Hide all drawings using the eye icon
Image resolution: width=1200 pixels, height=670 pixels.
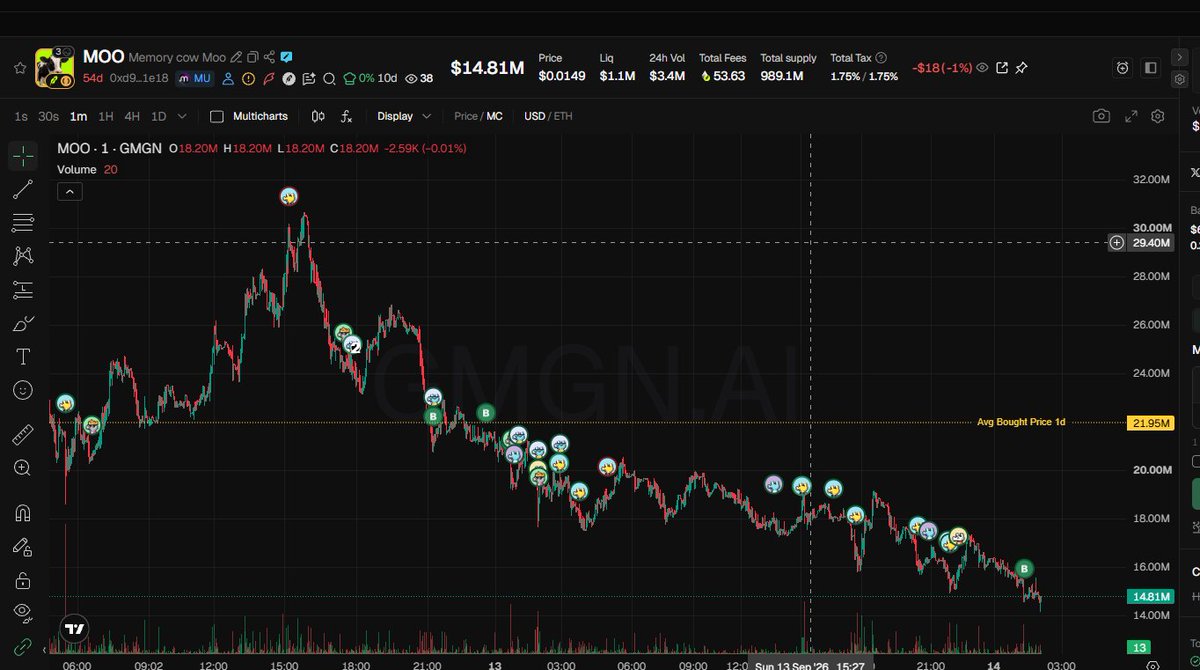[23, 613]
